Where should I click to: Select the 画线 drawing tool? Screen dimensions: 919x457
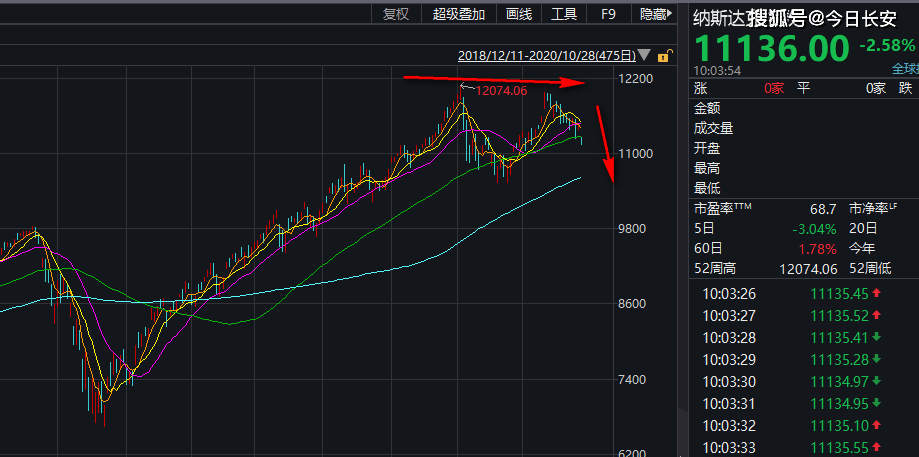[519, 14]
